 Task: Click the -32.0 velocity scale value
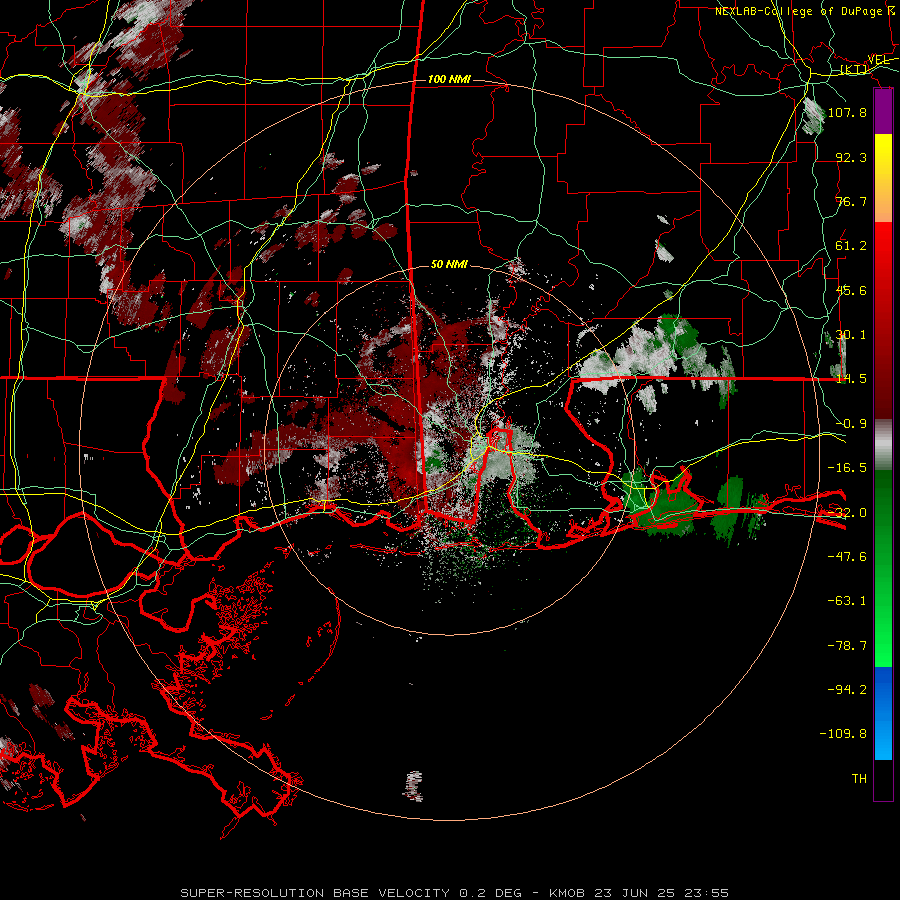tap(847, 513)
